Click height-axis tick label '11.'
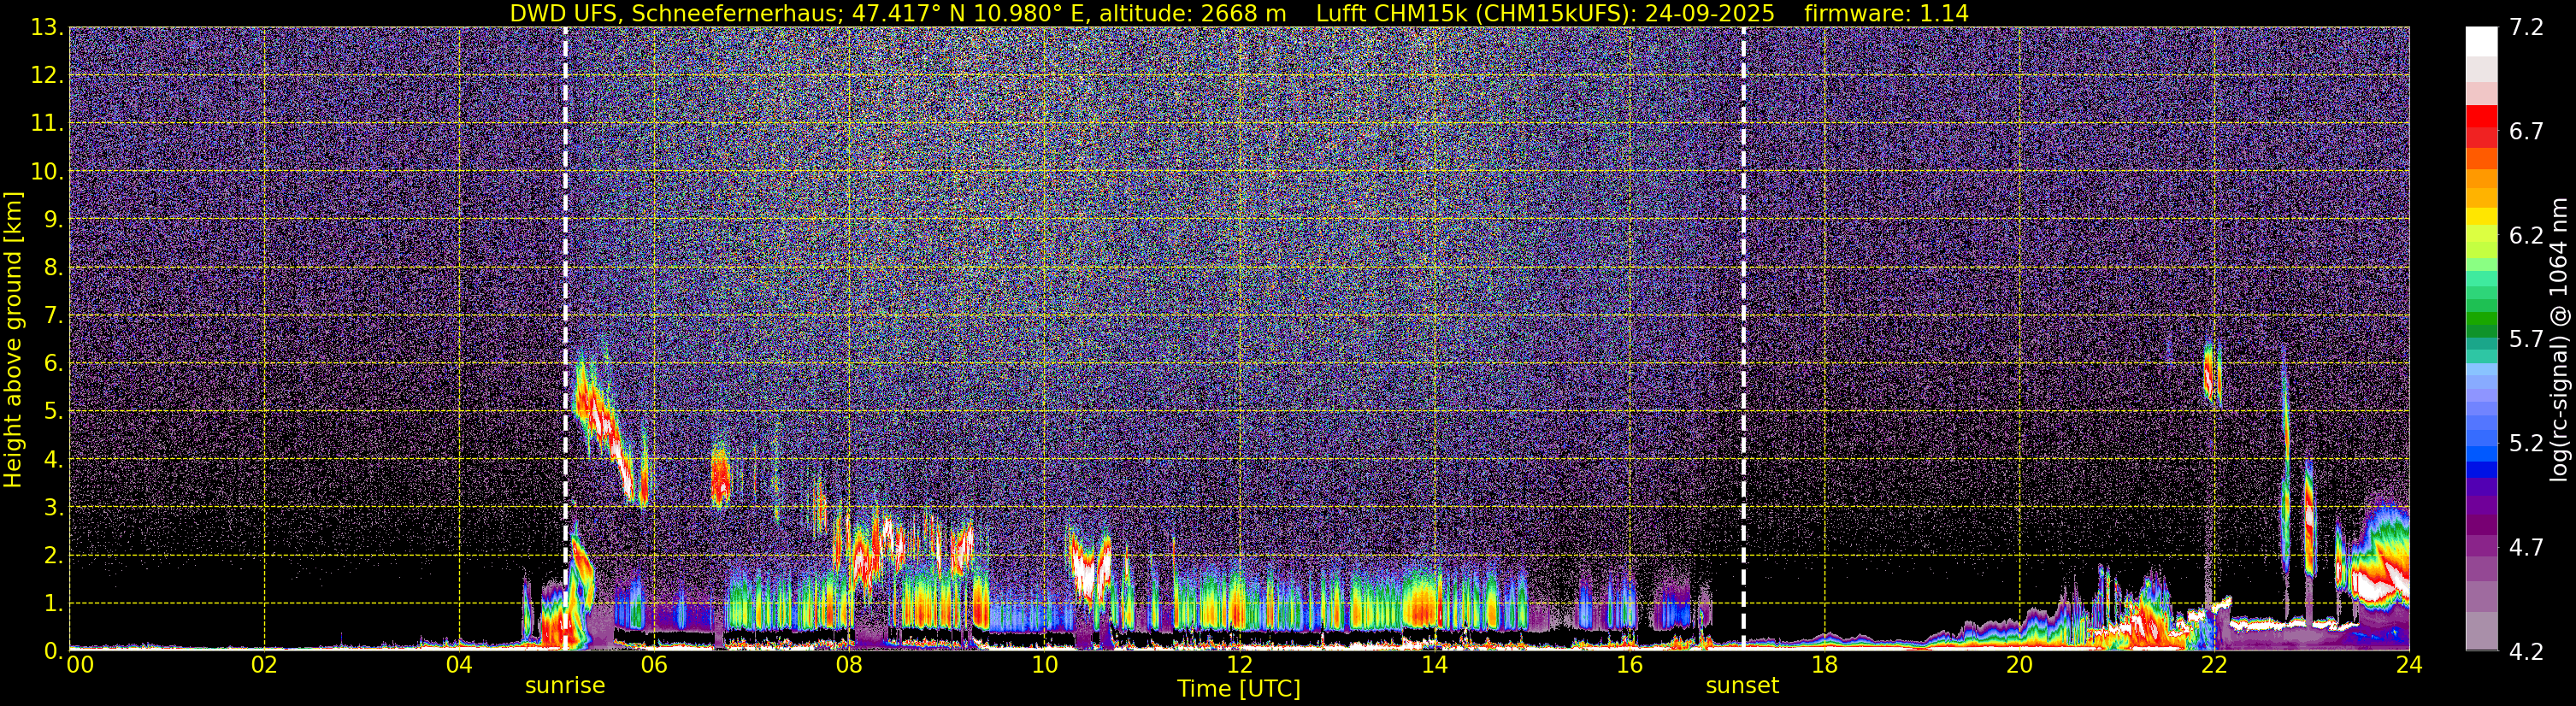This screenshot has height=706, width=2576. click(x=47, y=123)
